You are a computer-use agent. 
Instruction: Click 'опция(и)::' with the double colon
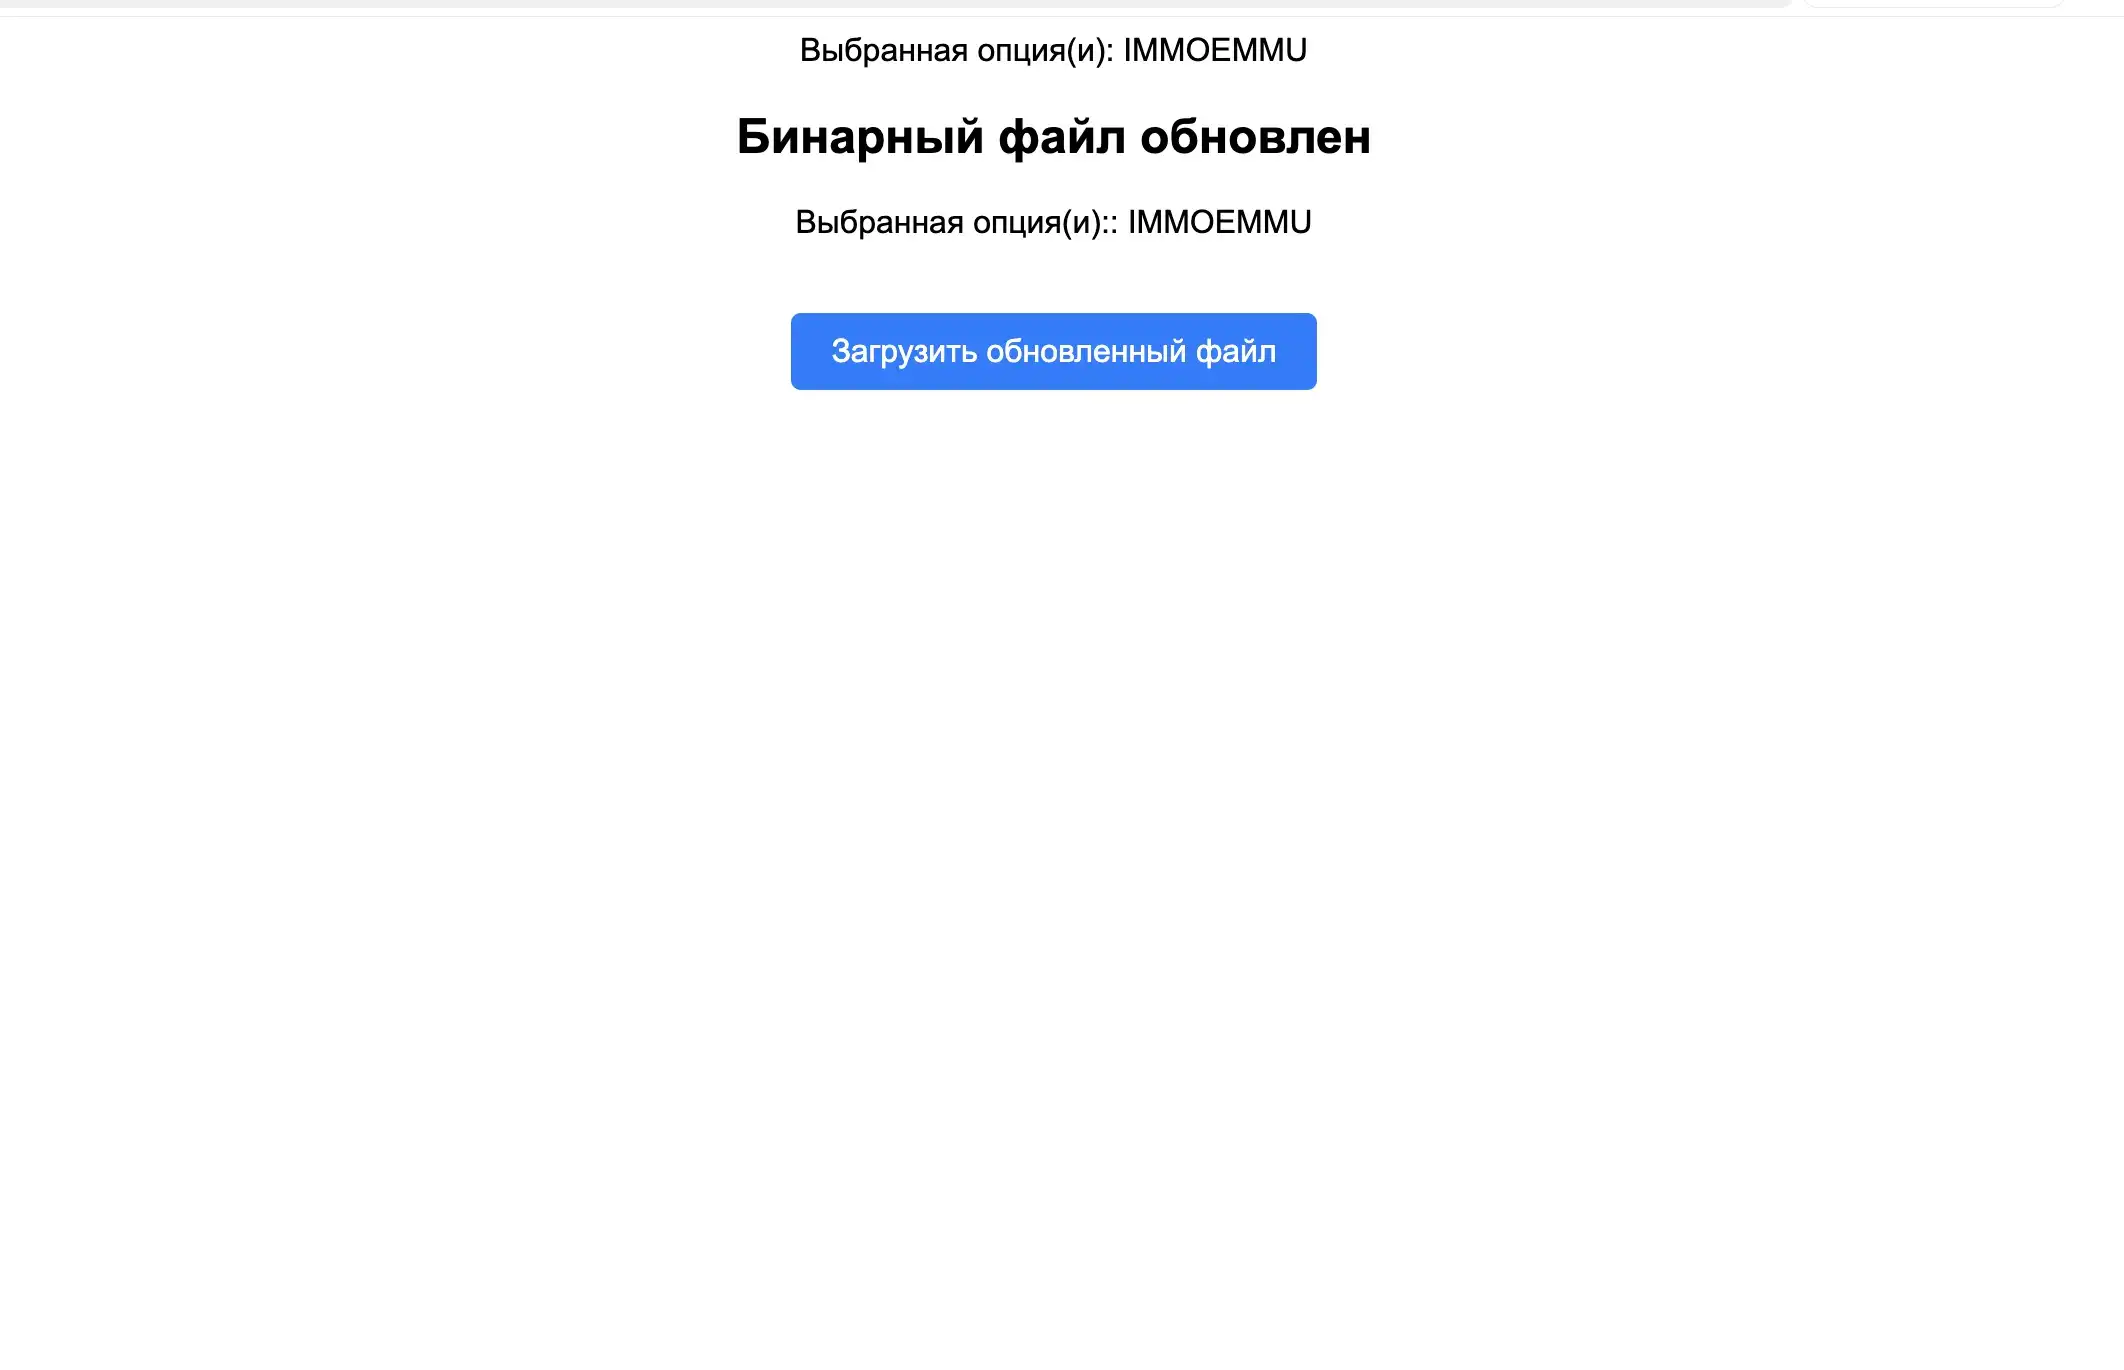click(x=1045, y=222)
